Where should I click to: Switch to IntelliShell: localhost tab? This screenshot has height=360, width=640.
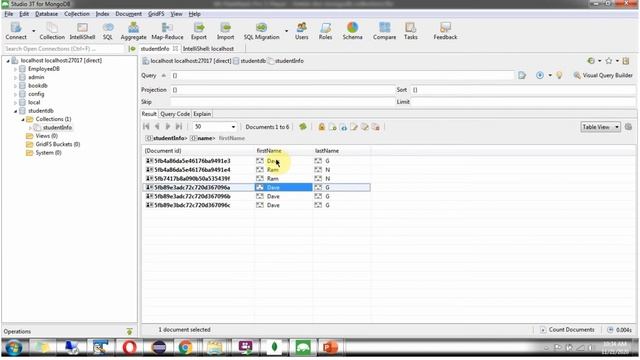click(208, 49)
